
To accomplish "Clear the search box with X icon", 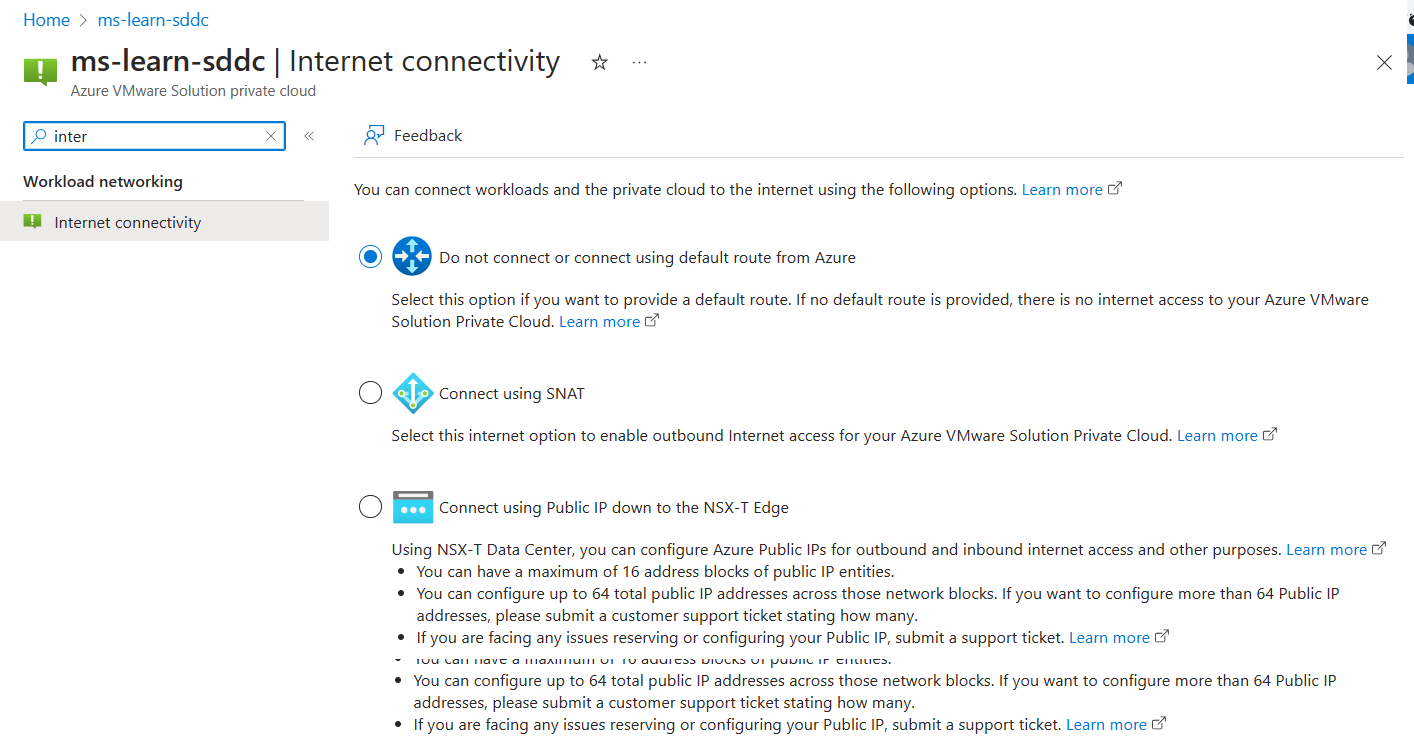I will click(x=271, y=136).
